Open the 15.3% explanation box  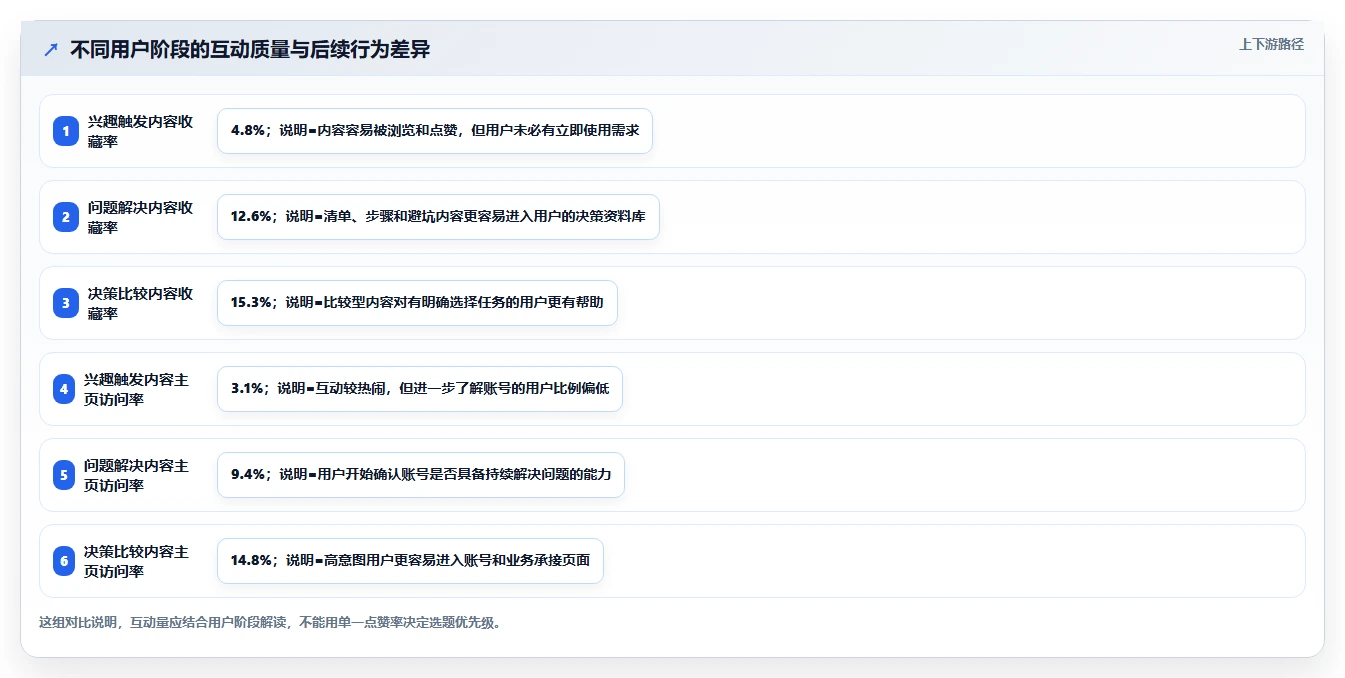pyautogui.click(x=417, y=303)
